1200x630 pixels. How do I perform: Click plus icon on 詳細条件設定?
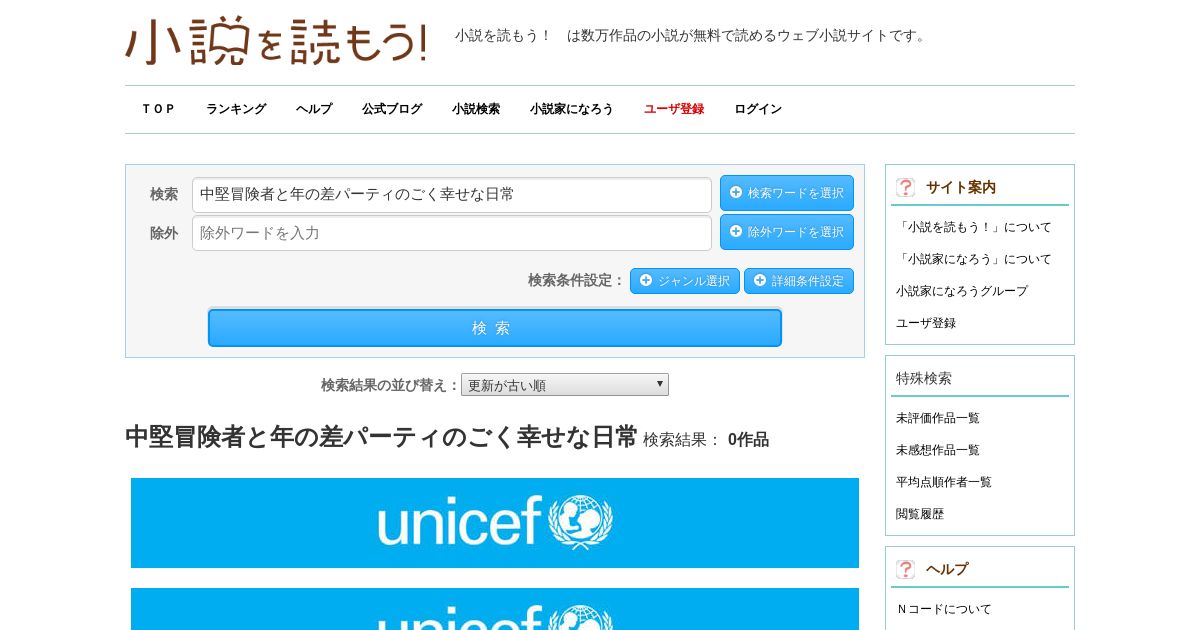760,280
